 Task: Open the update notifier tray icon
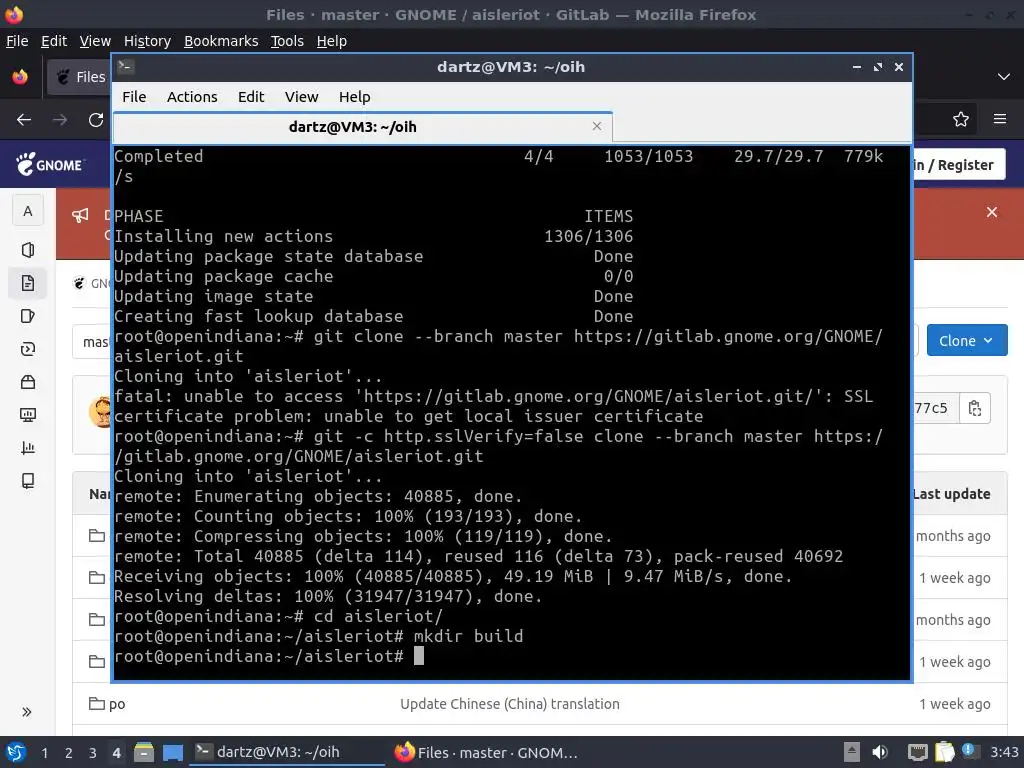pos(969,751)
